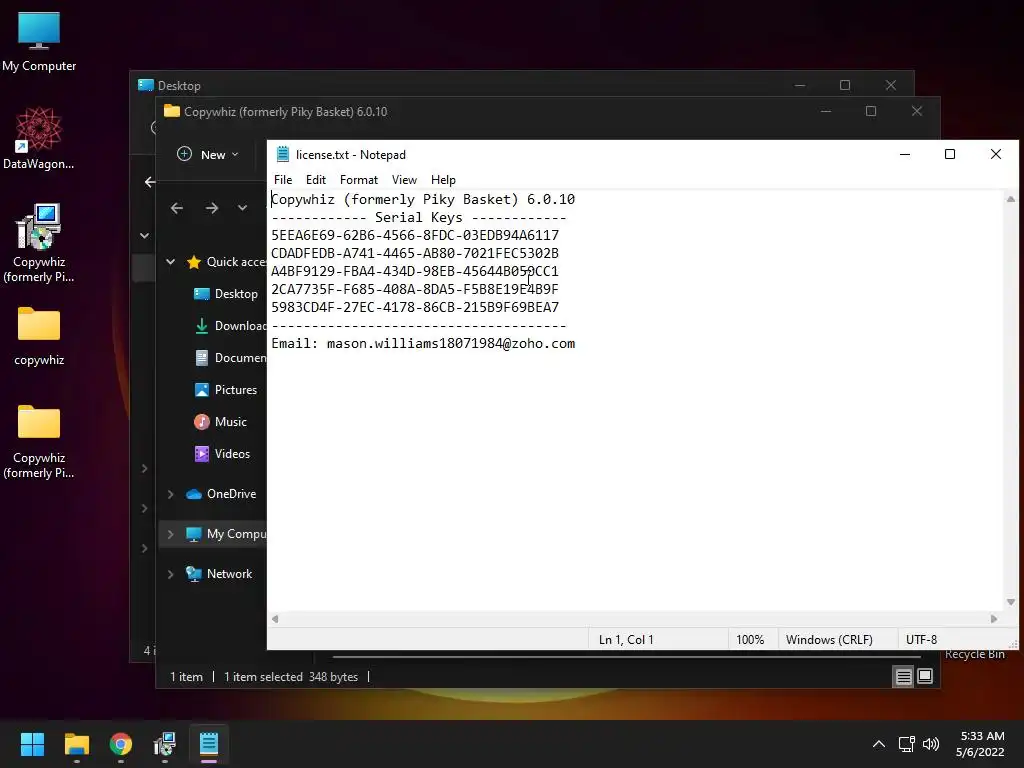This screenshot has width=1024, height=768.
Task: Click Notepad vertical scrollbar down arrow
Action: [x=1011, y=602]
